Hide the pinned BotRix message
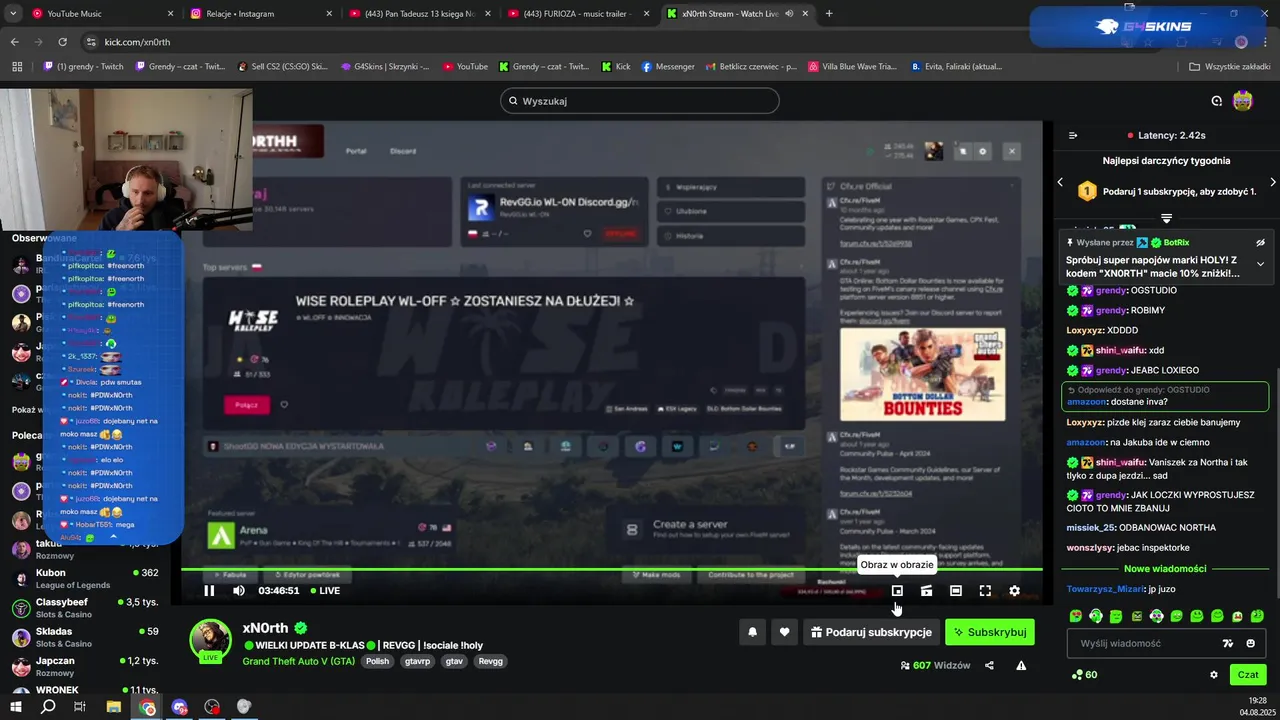1280x720 pixels. click(x=1260, y=242)
